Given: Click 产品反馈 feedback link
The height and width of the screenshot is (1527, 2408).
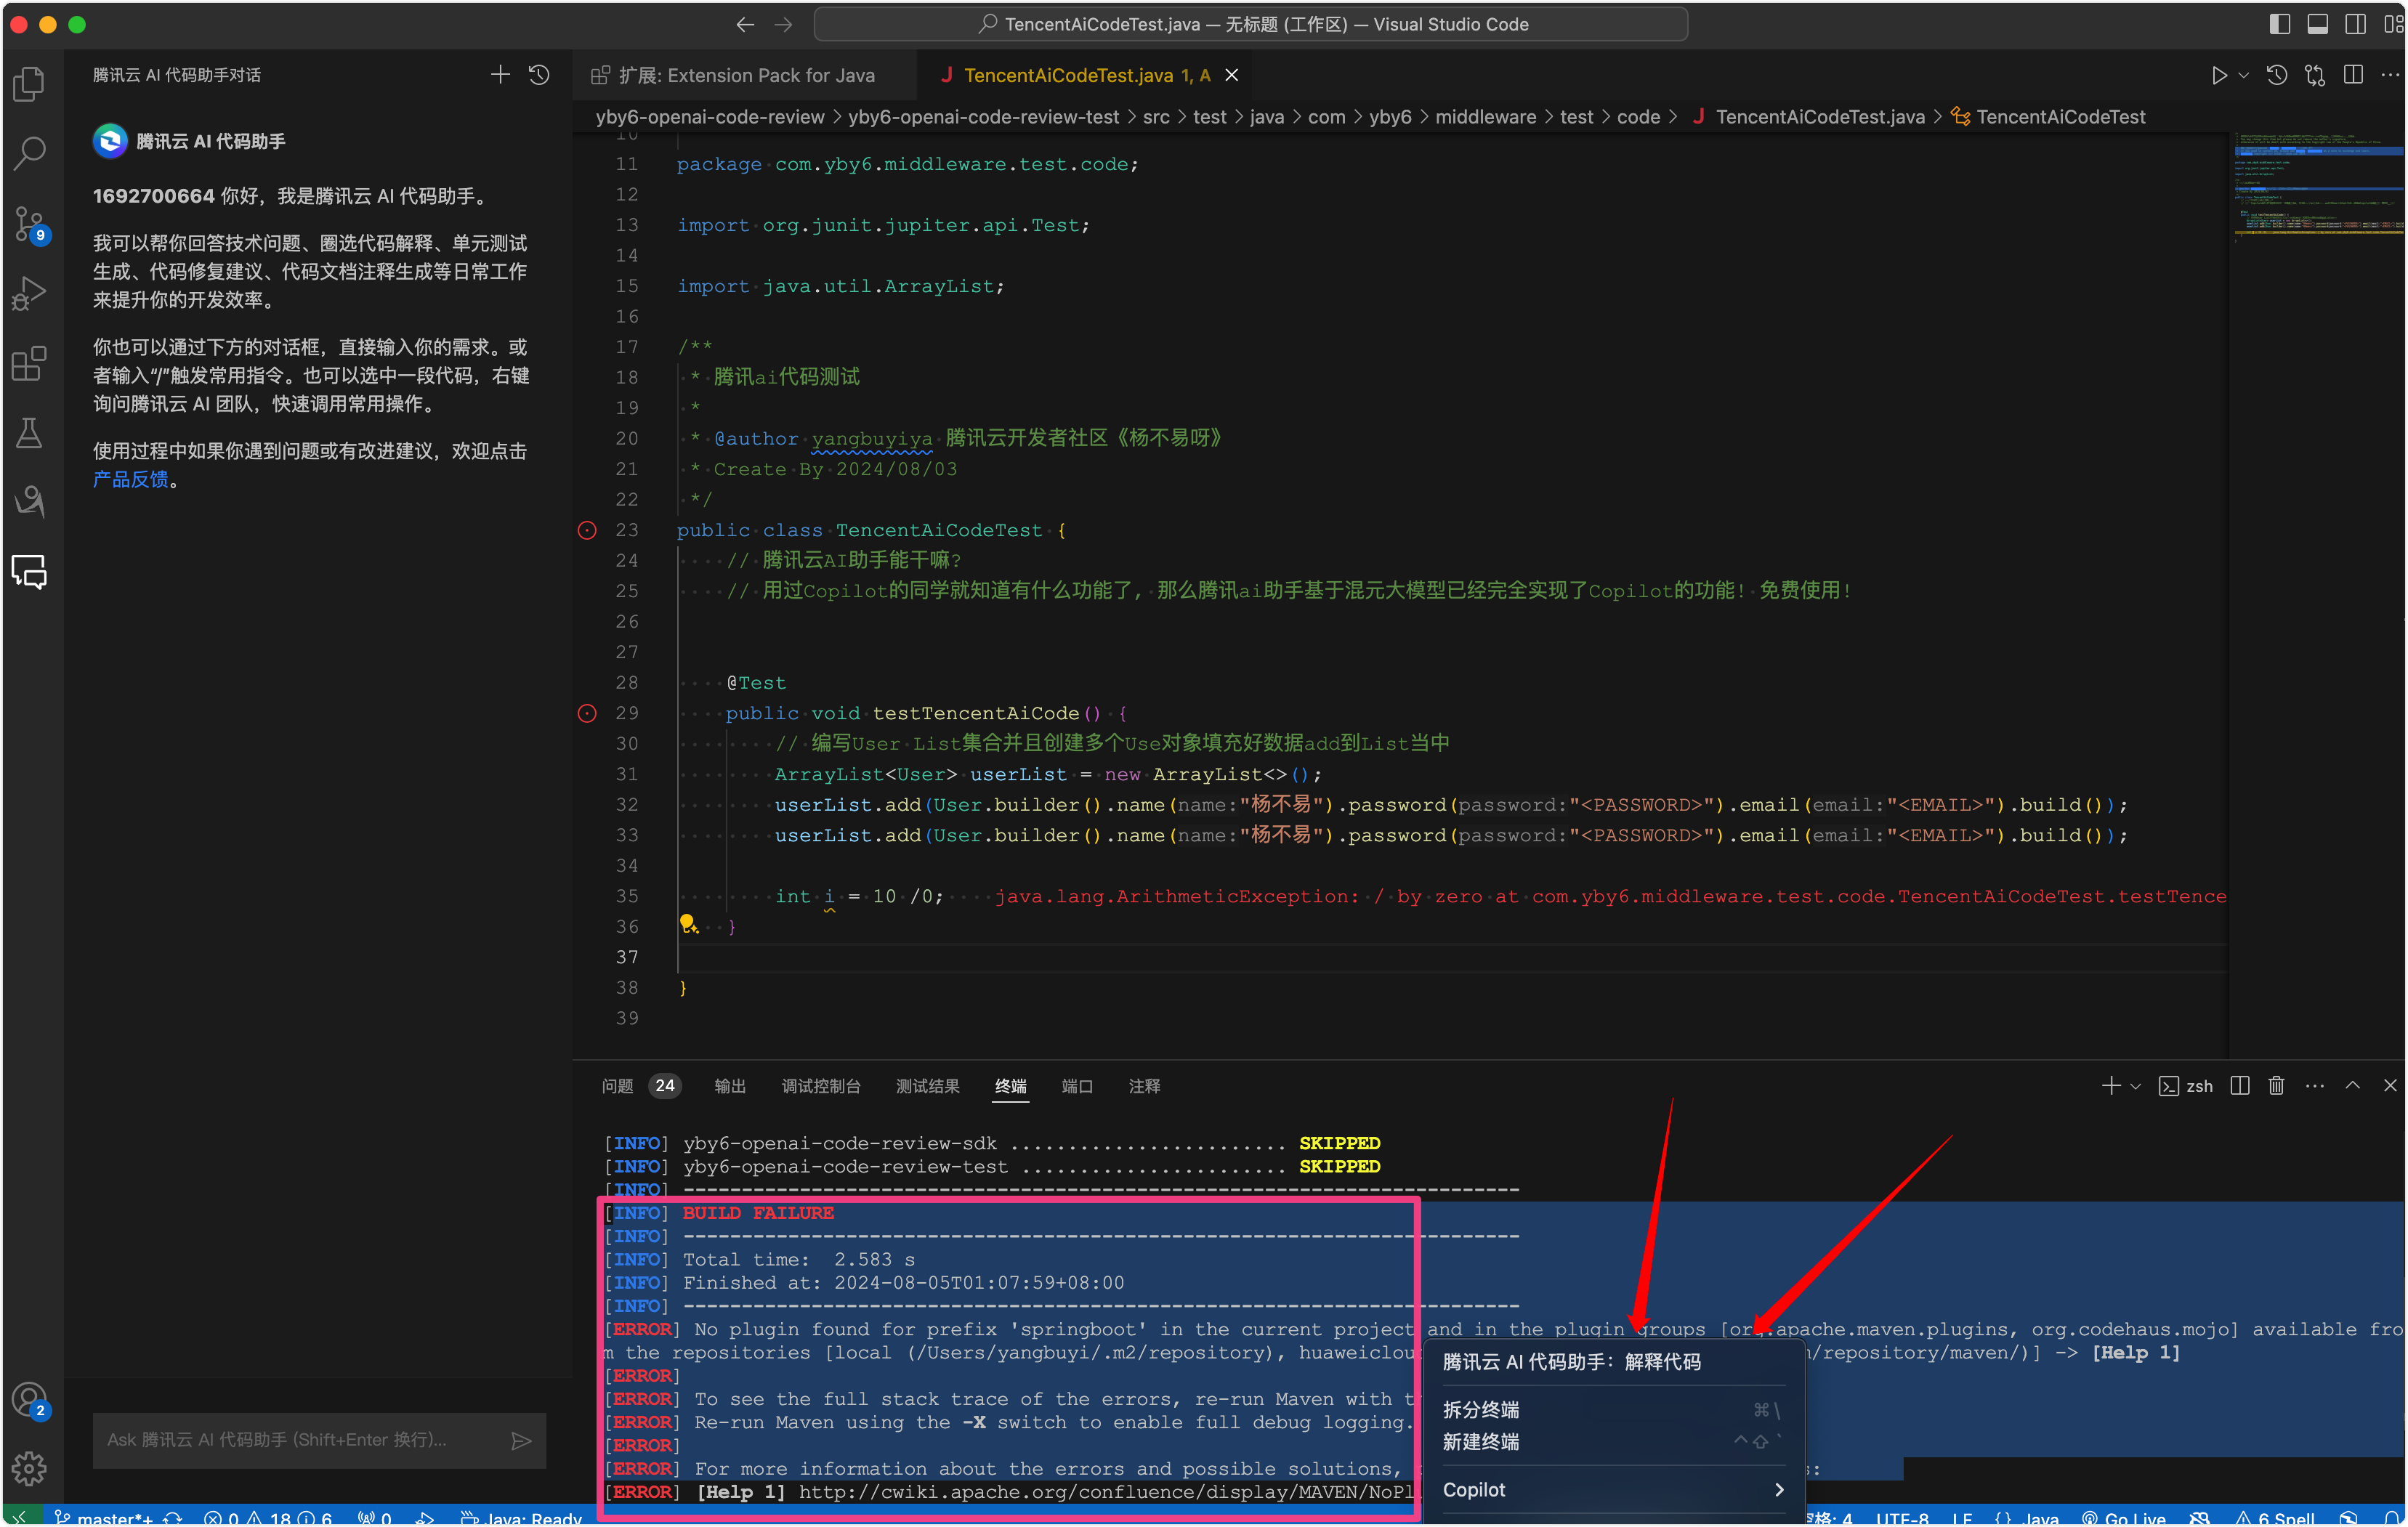Looking at the screenshot, I should pyautogui.click(x=130, y=480).
